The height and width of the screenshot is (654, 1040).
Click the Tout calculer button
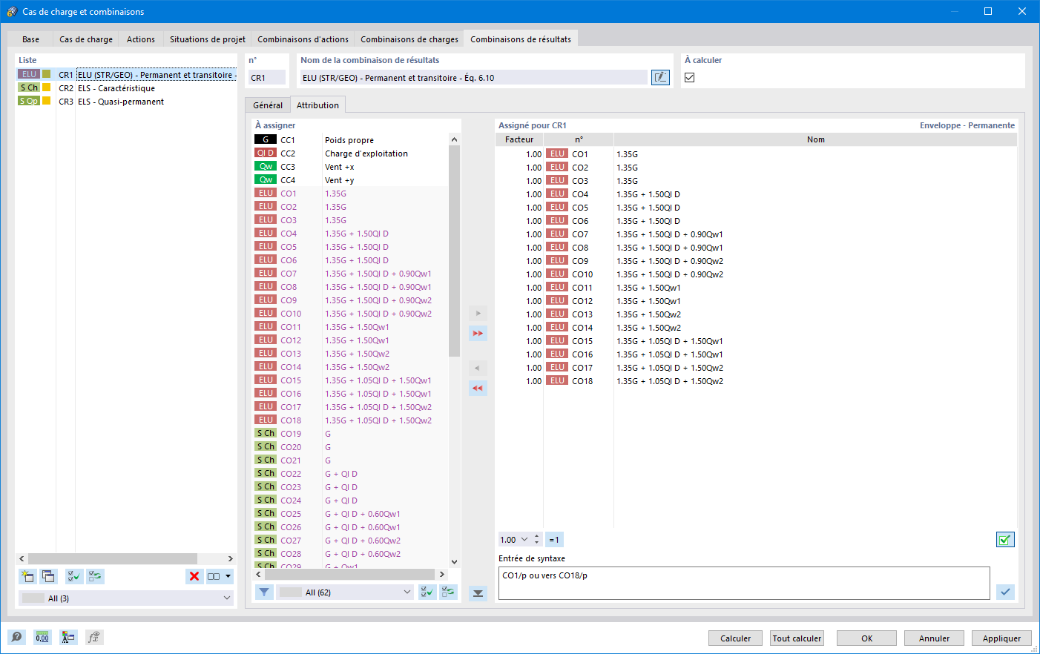click(x=797, y=638)
